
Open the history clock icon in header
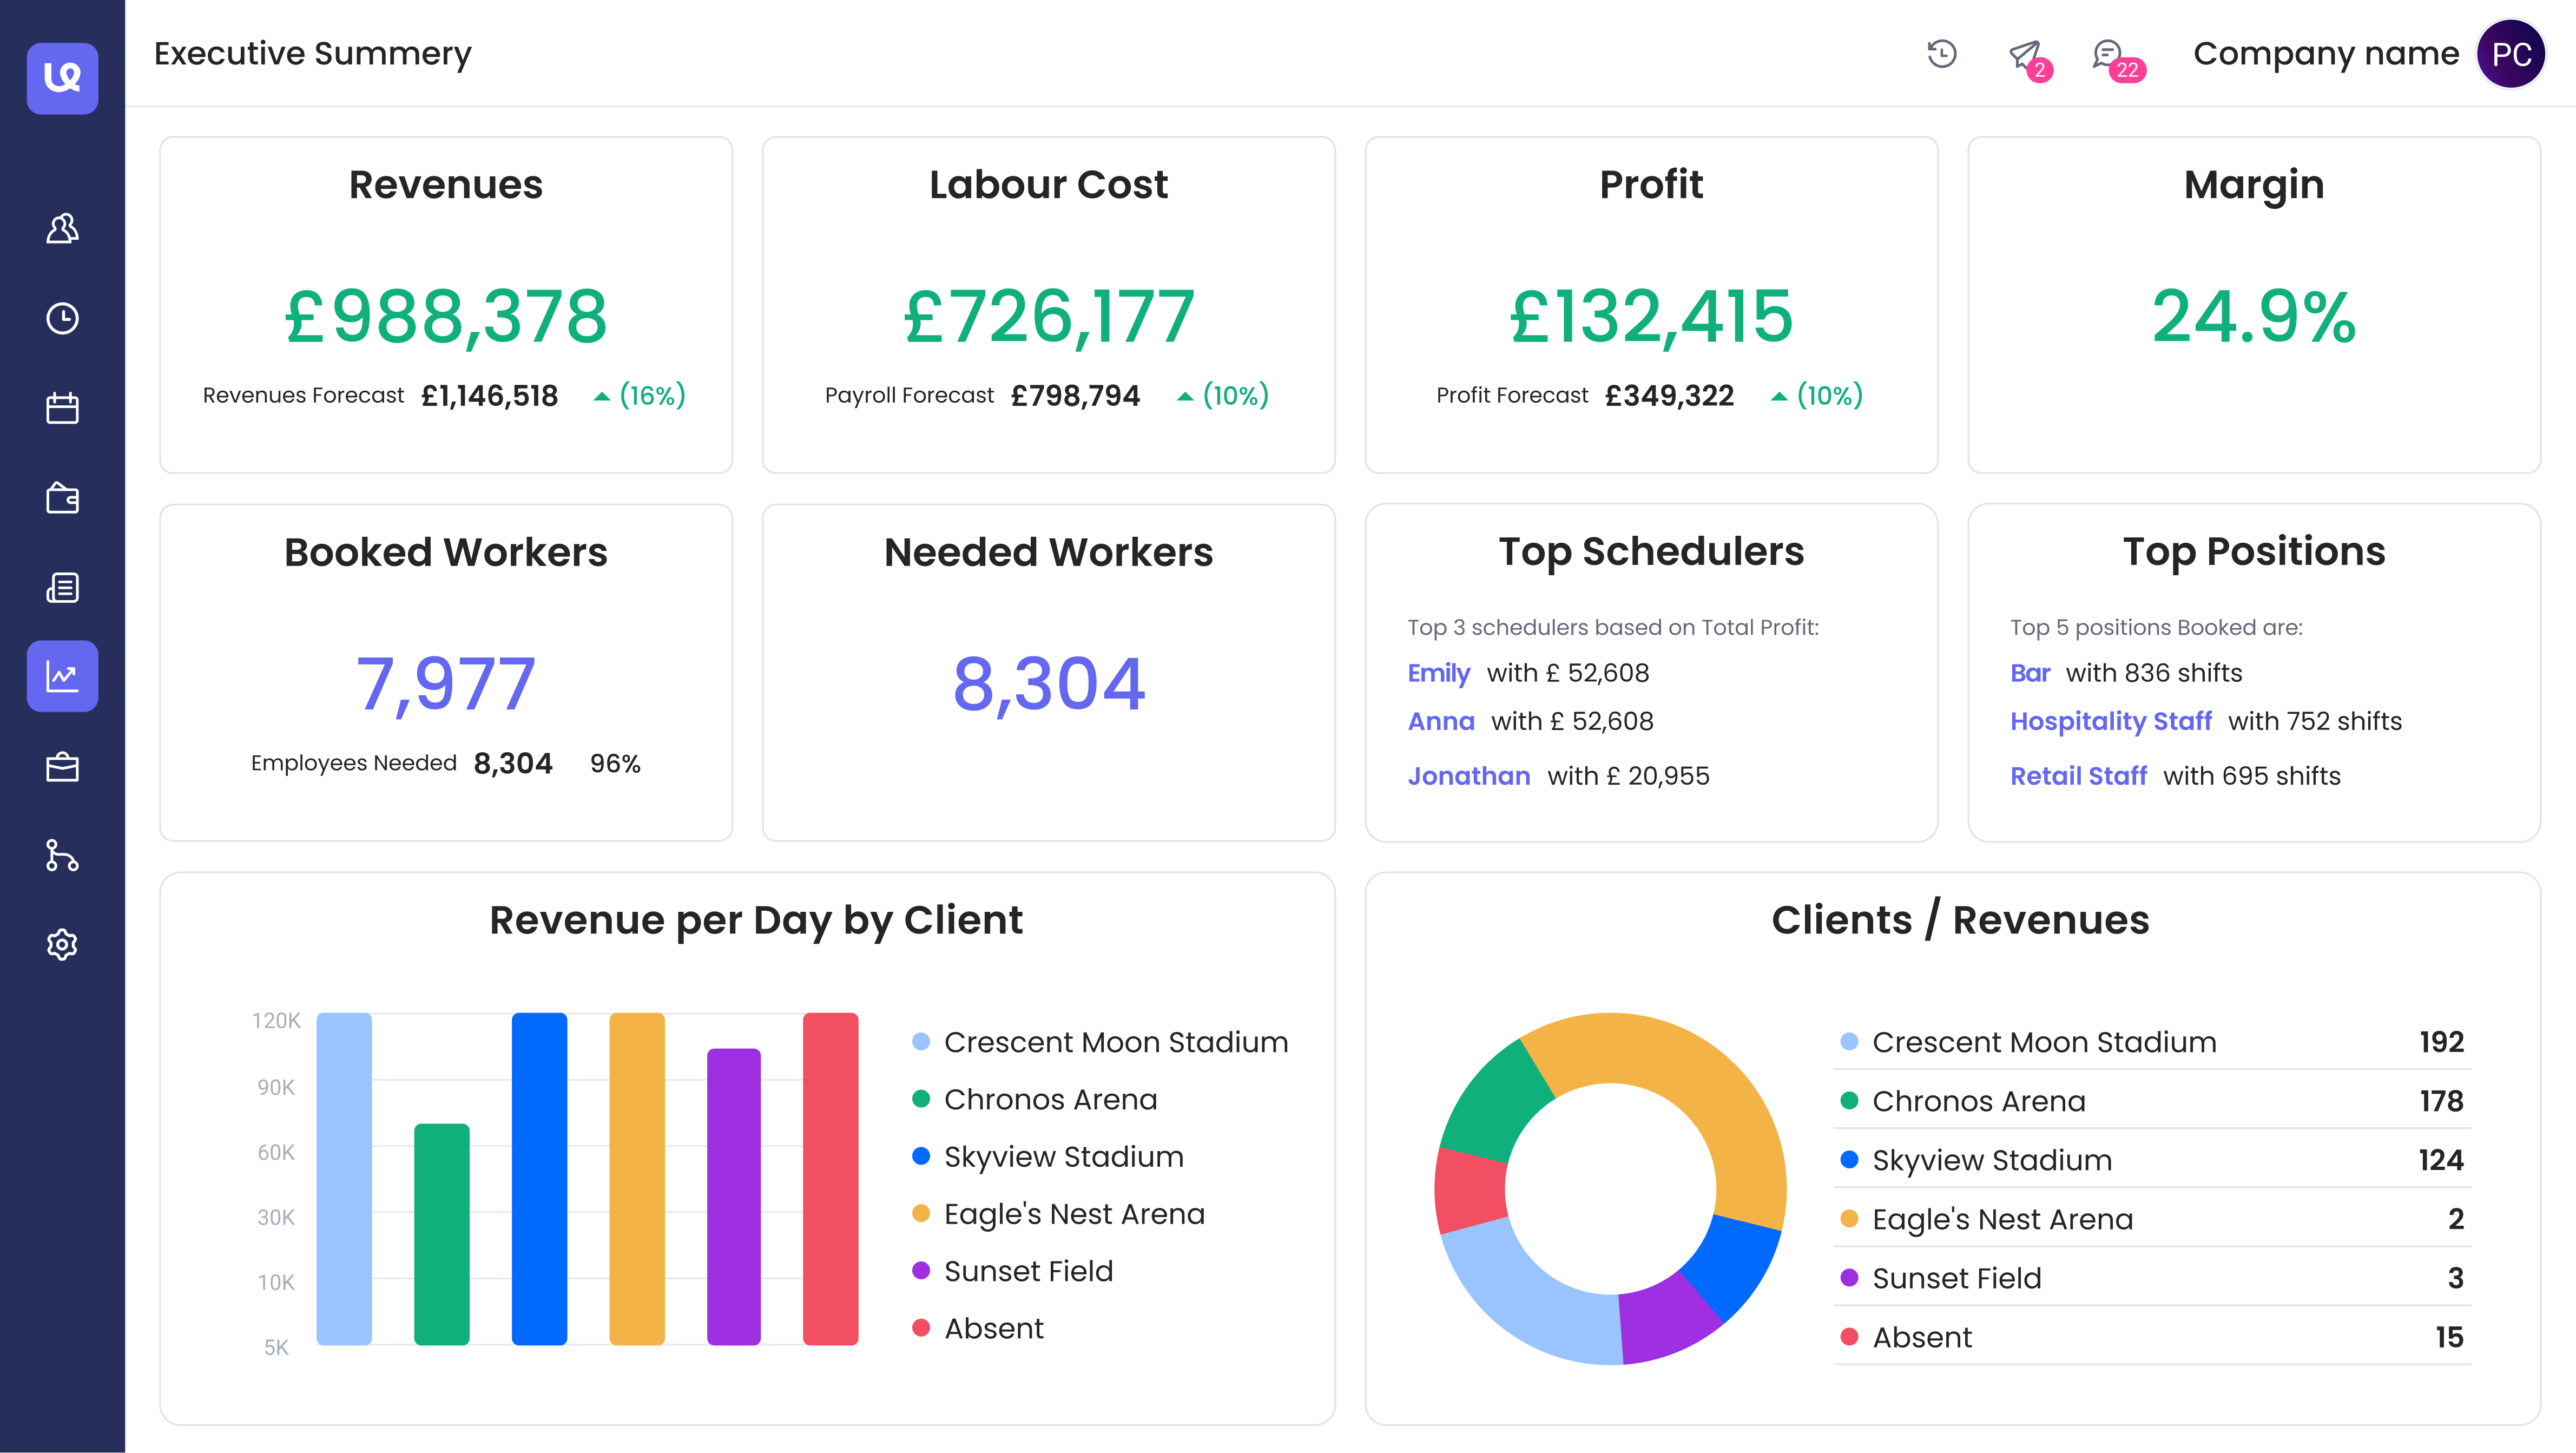[1941, 53]
